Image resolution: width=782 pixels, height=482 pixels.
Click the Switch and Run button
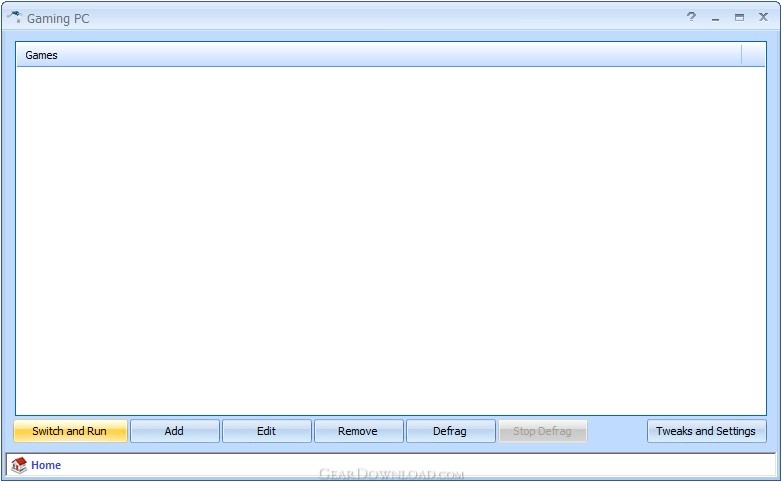click(x=70, y=431)
